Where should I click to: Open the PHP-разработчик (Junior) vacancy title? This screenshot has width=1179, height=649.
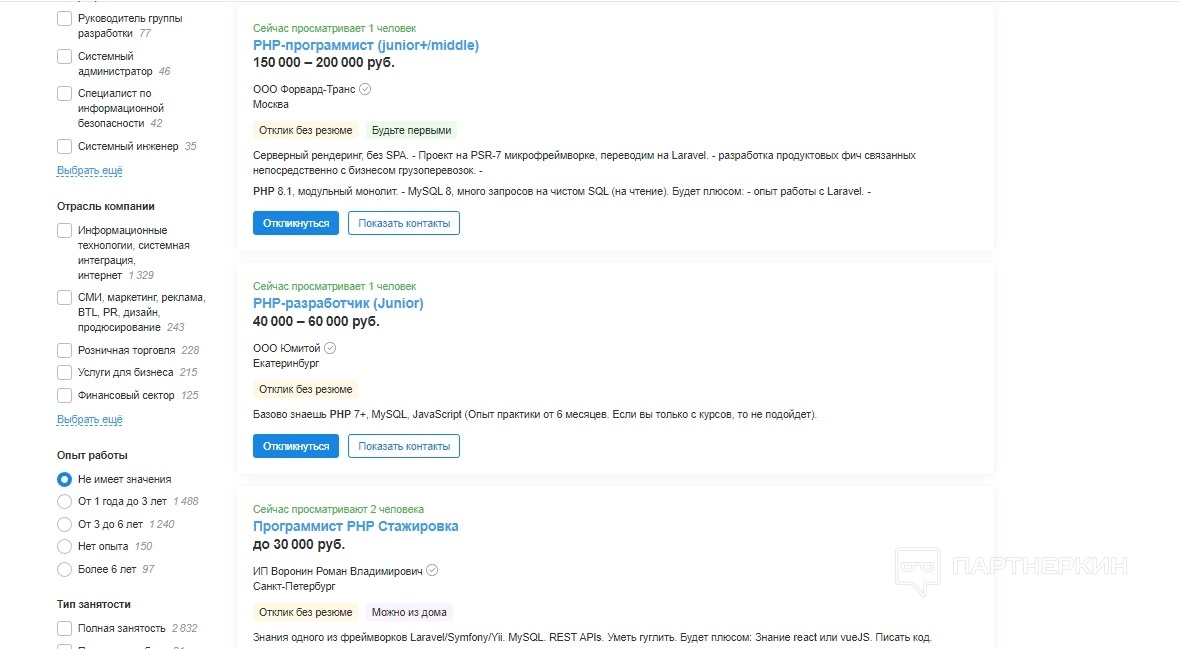(x=338, y=303)
